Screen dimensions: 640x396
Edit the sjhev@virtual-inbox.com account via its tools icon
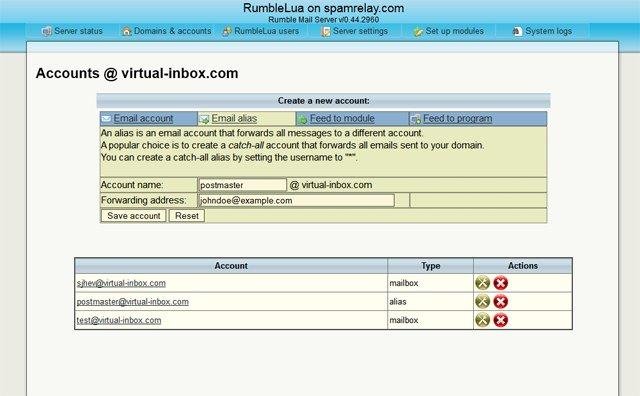tap(482, 283)
